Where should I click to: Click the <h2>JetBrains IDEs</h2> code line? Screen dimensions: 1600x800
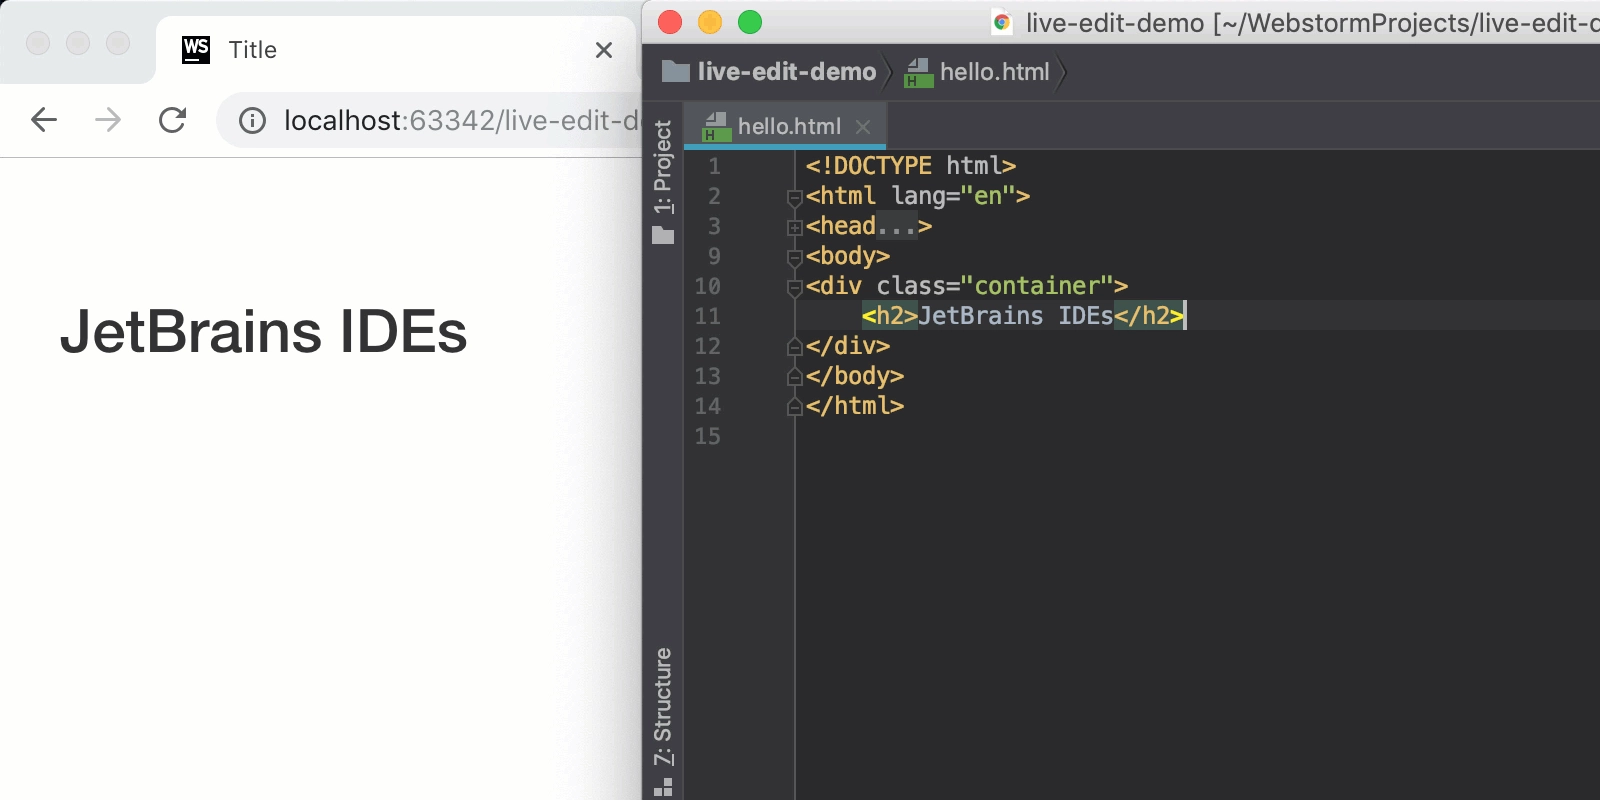1023,316
